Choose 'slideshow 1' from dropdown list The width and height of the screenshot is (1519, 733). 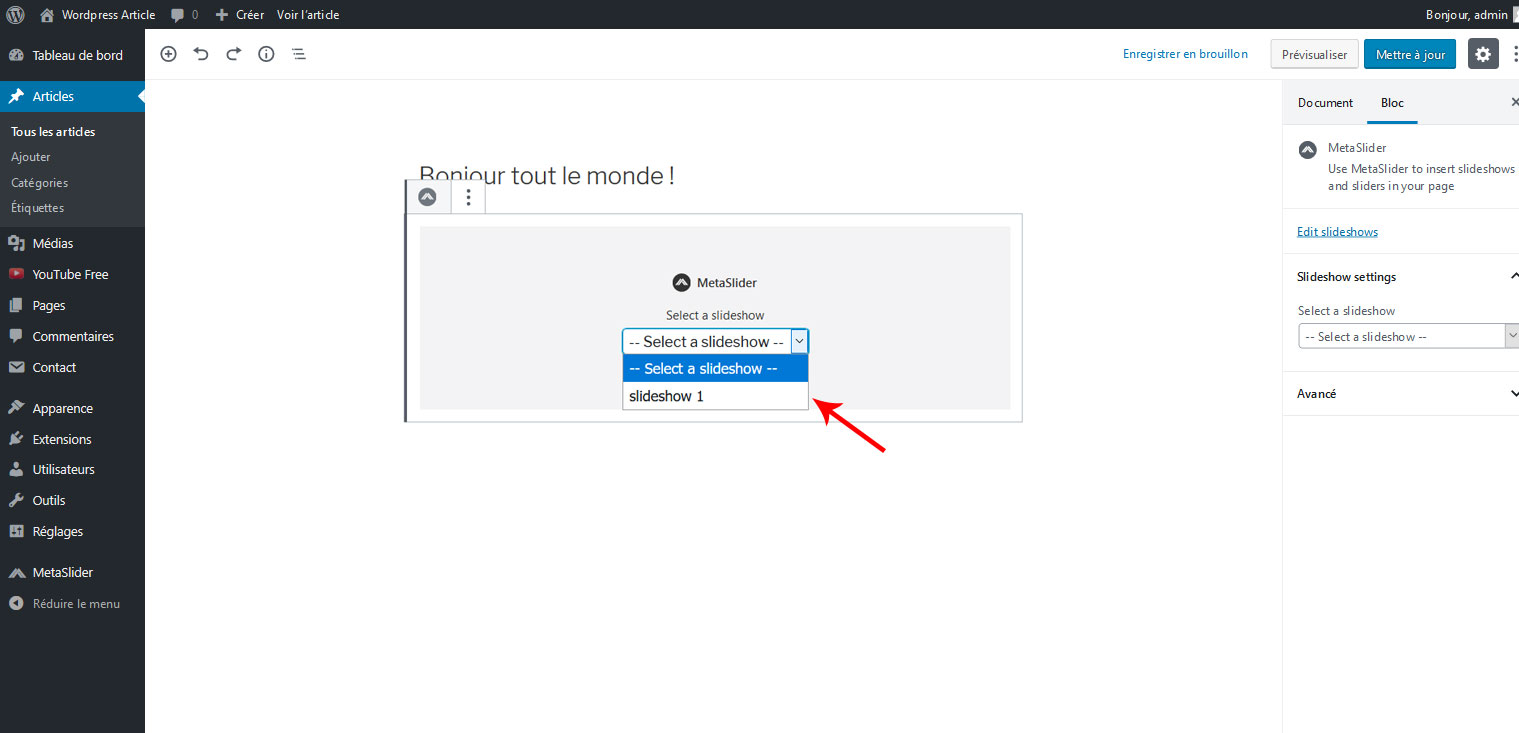[715, 396]
